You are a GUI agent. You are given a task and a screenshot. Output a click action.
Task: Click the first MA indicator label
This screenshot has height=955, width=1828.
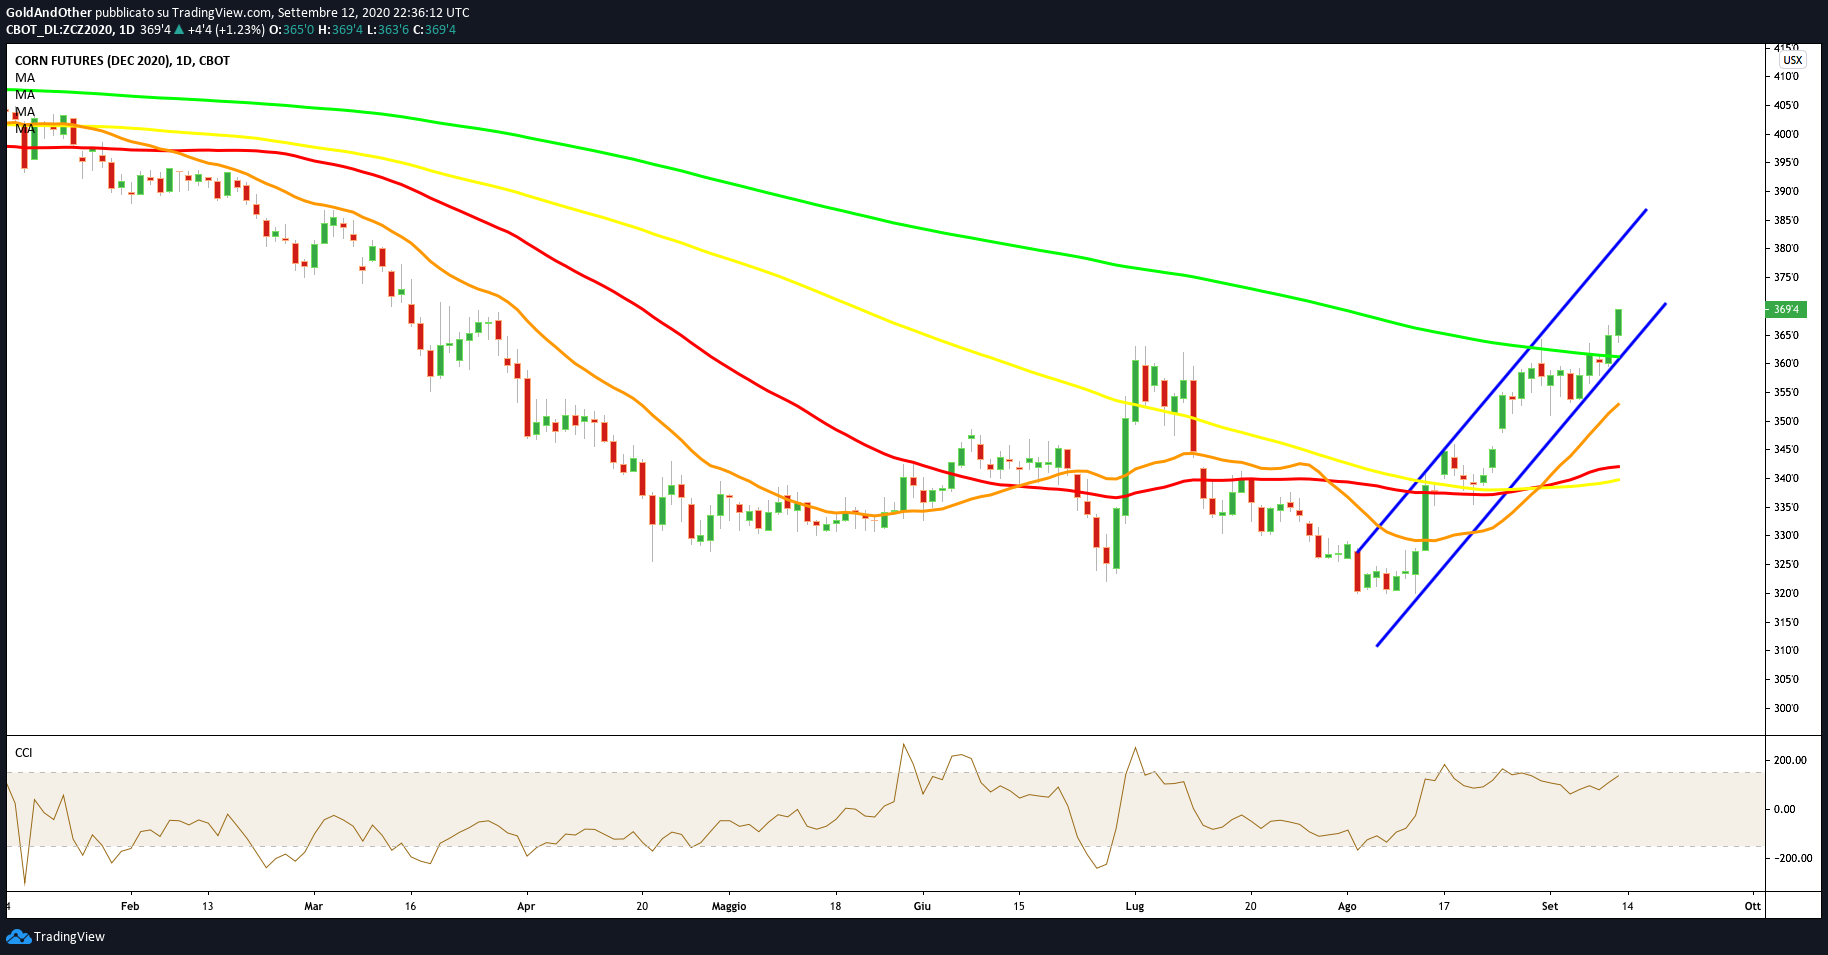pyautogui.click(x=25, y=78)
